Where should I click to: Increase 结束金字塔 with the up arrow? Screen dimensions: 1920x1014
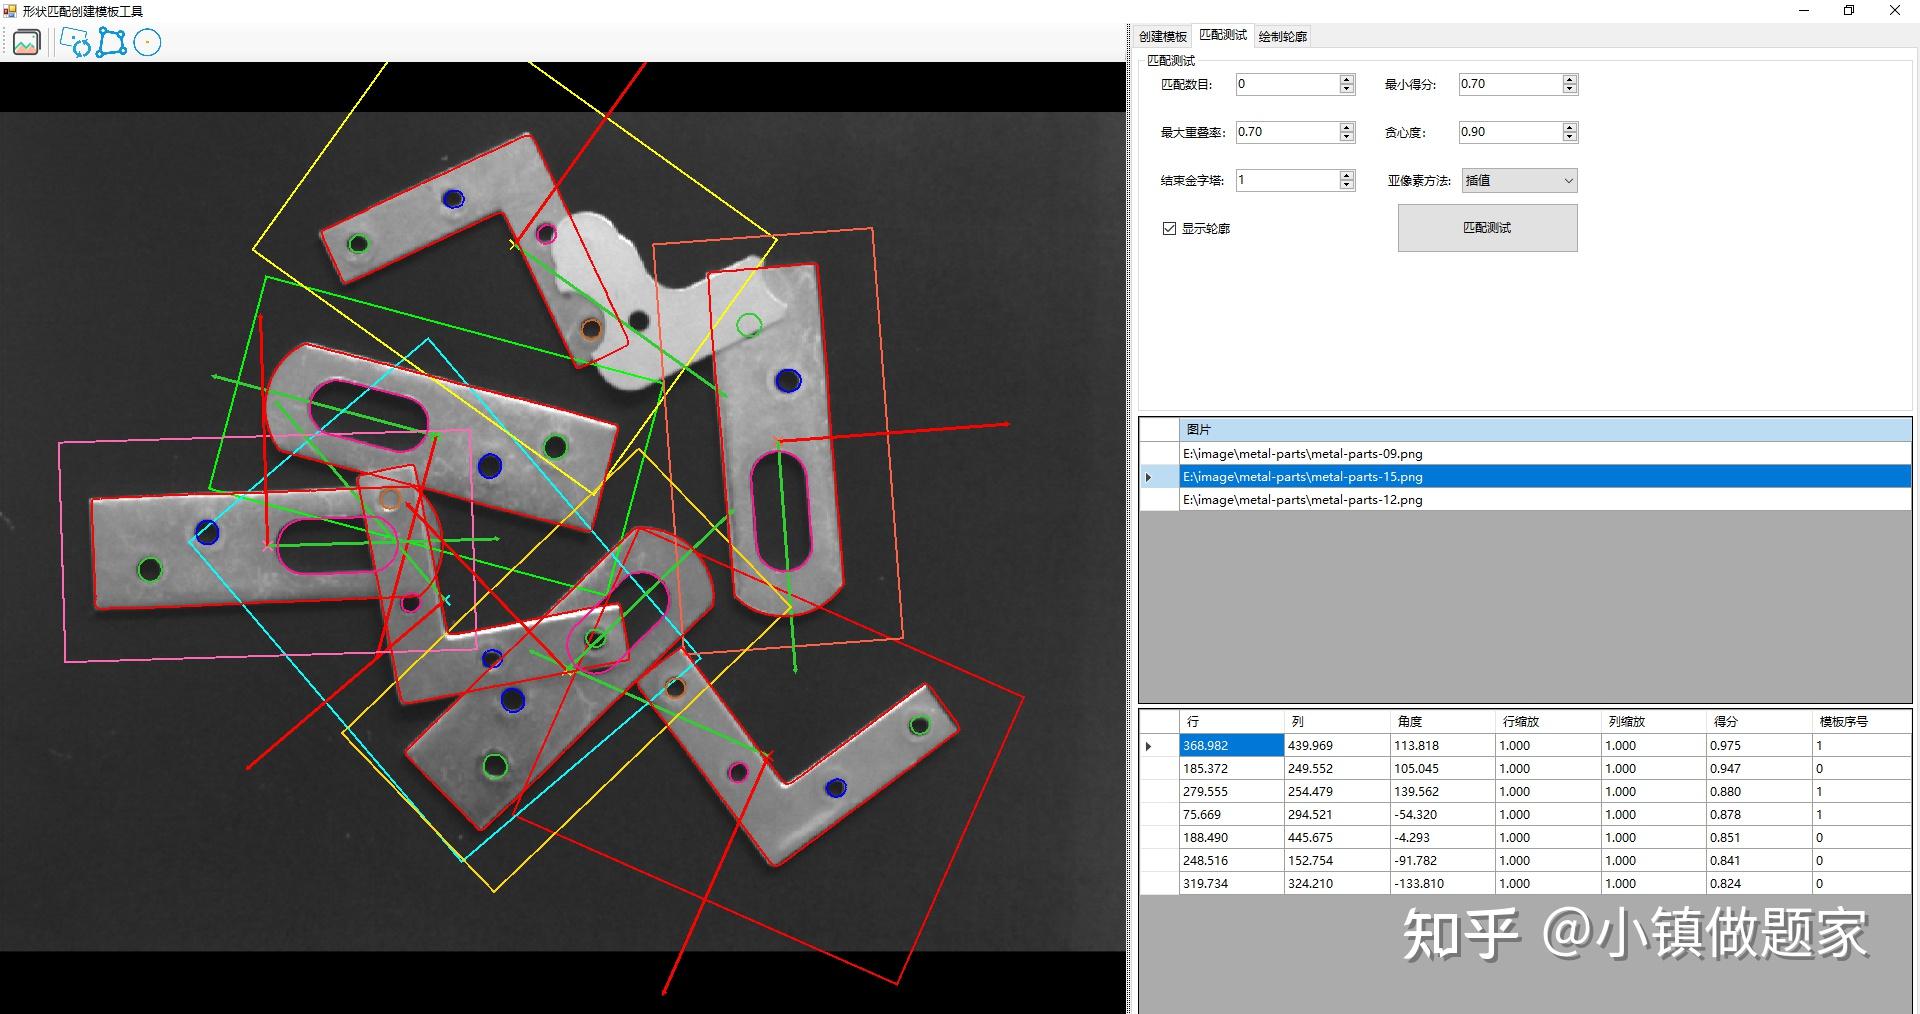tap(1346, 175)
